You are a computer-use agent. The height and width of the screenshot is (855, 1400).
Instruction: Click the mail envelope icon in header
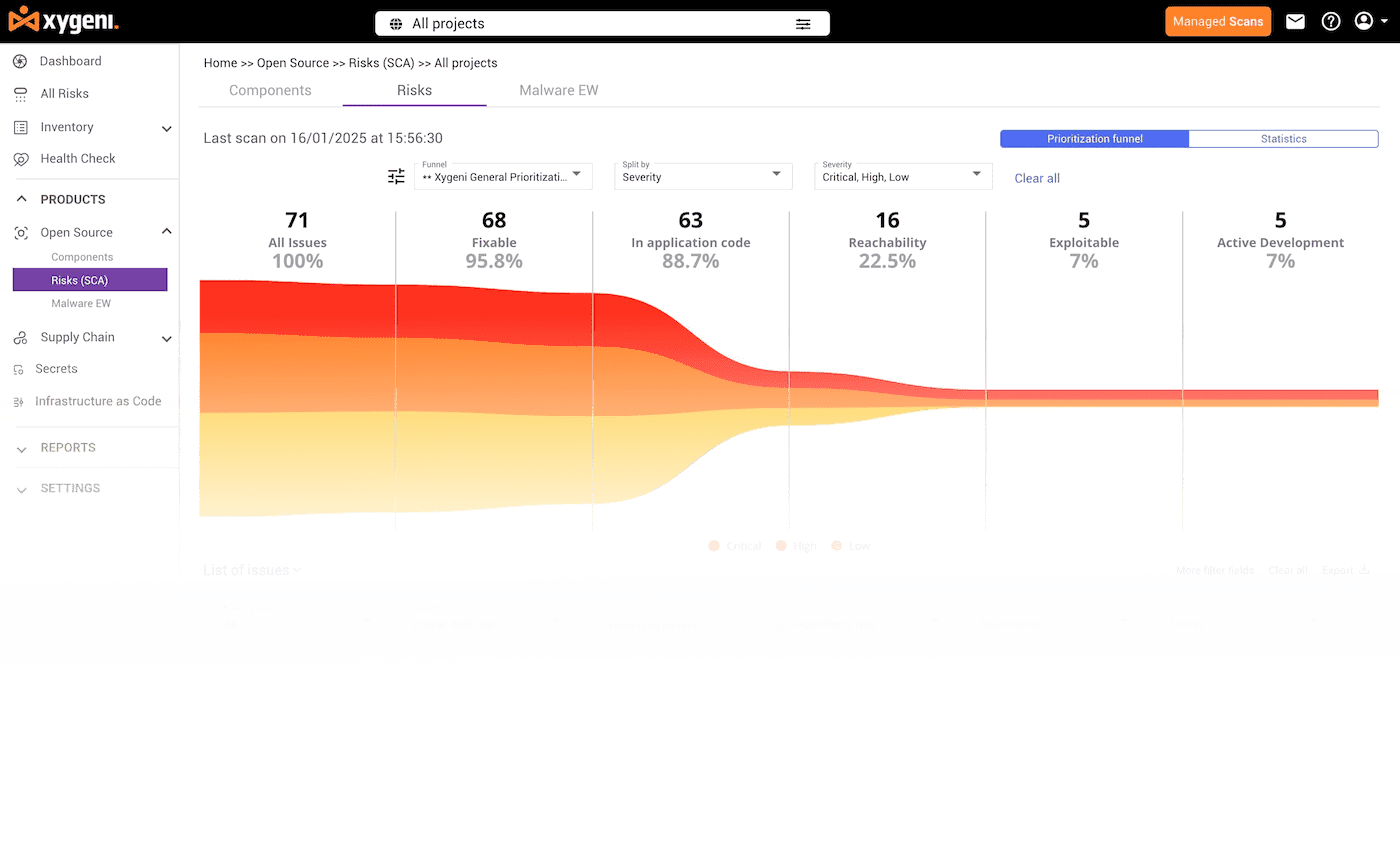(1295, 22)
